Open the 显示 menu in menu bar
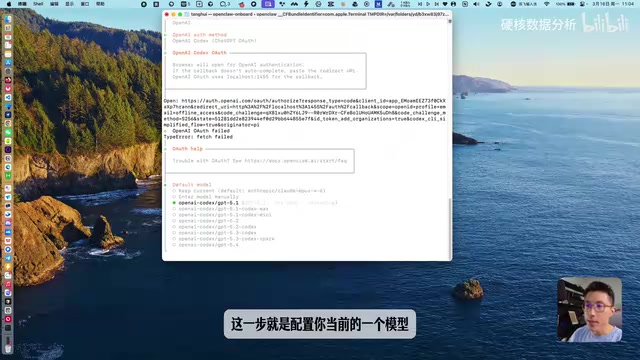The width and height of the screenshot is (640, 360). pyautogui.click(x=70, y=4)
